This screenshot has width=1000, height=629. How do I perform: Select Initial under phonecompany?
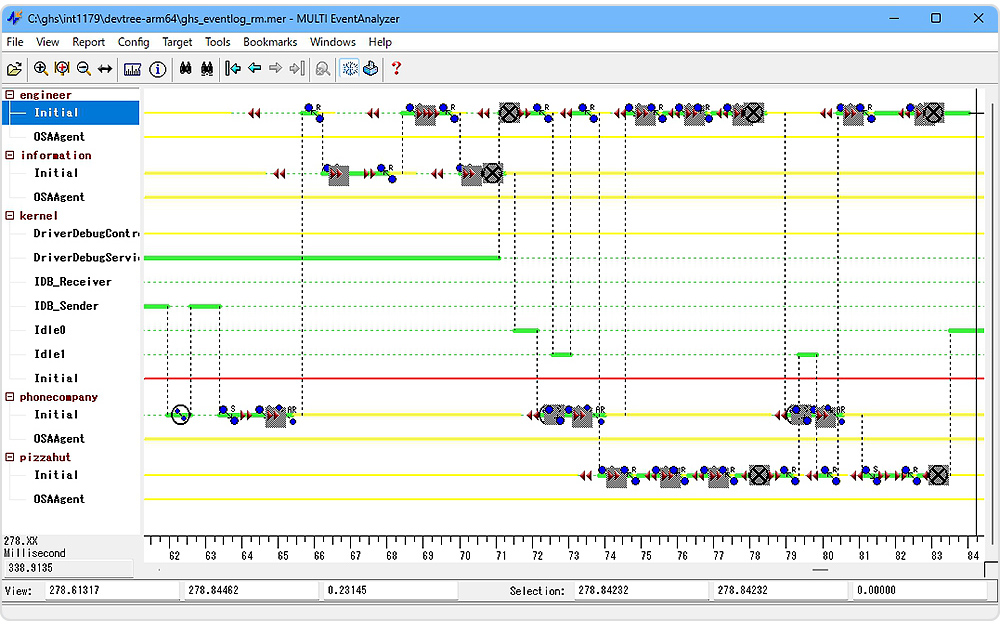[x=56, y=415]
